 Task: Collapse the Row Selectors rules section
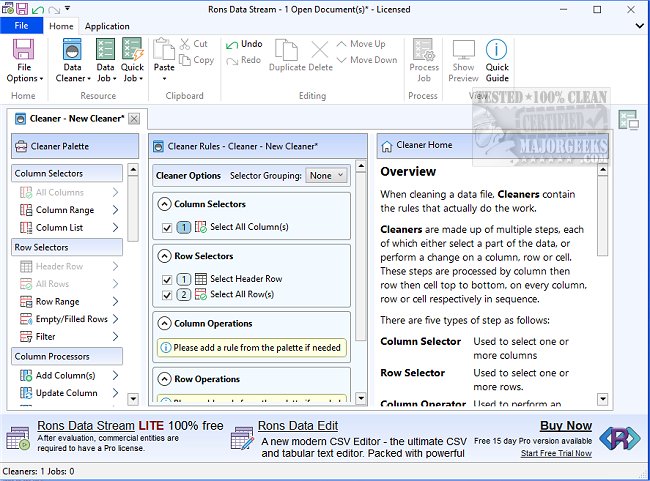[x=165, y=256]
